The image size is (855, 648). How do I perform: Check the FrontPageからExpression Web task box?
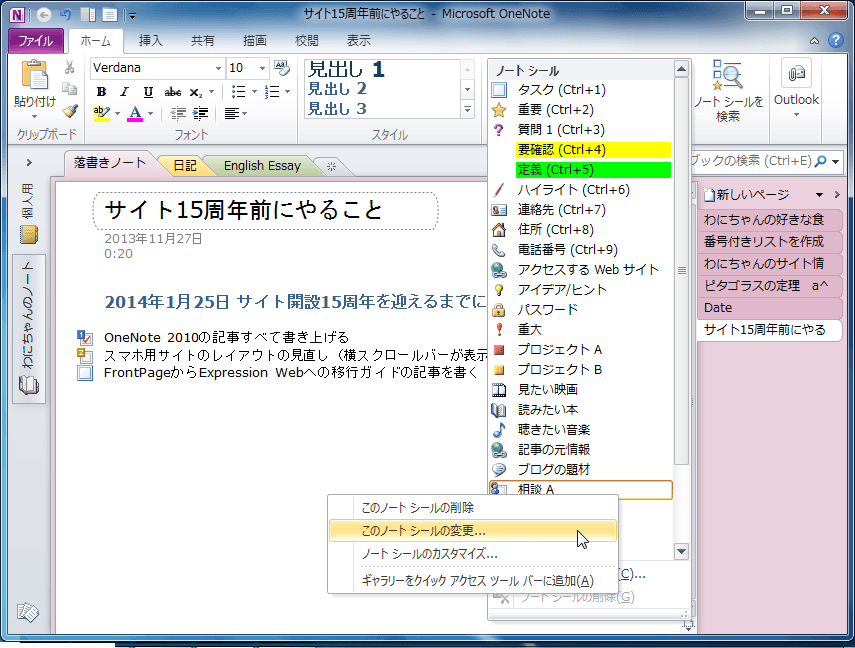pos(86,374)
